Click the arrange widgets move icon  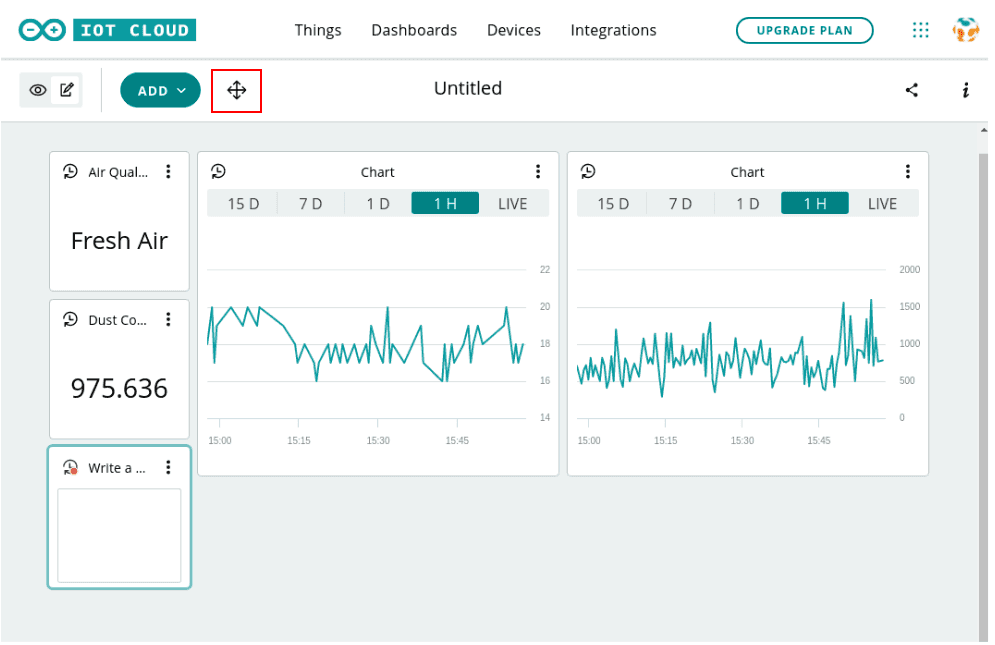[x=236, y=91]
